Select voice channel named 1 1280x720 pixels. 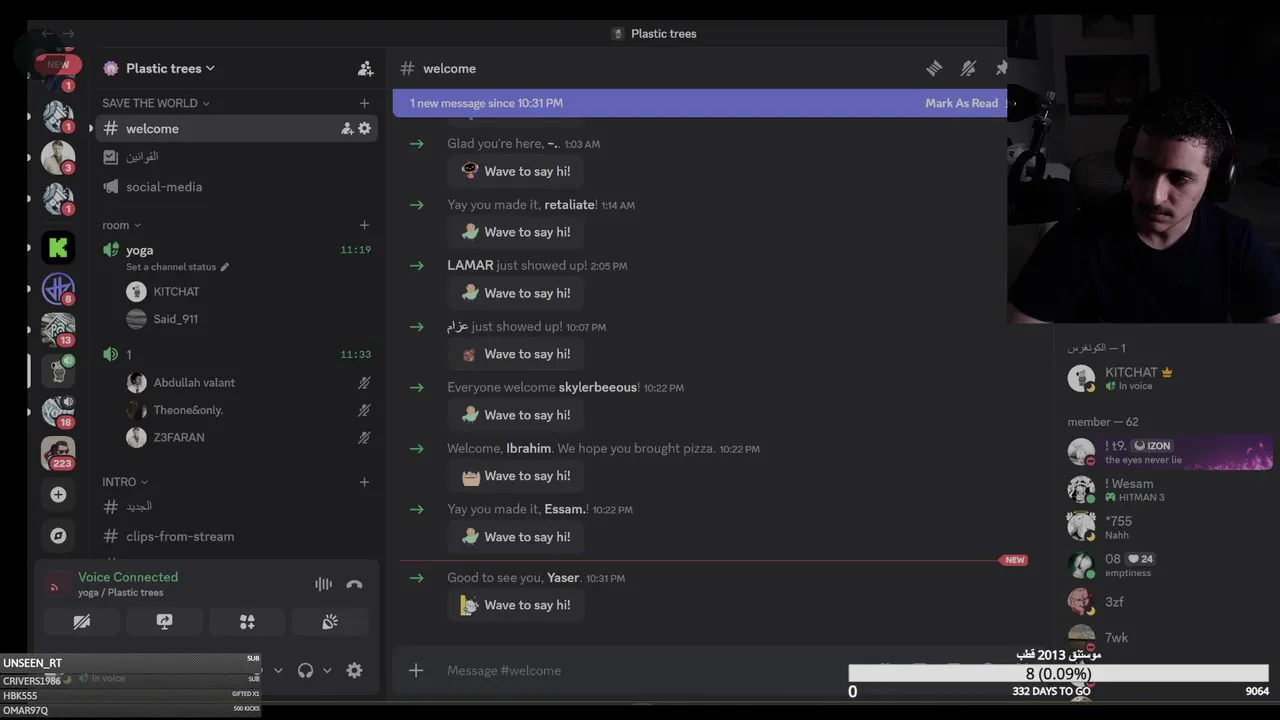[x=236, y=354]
